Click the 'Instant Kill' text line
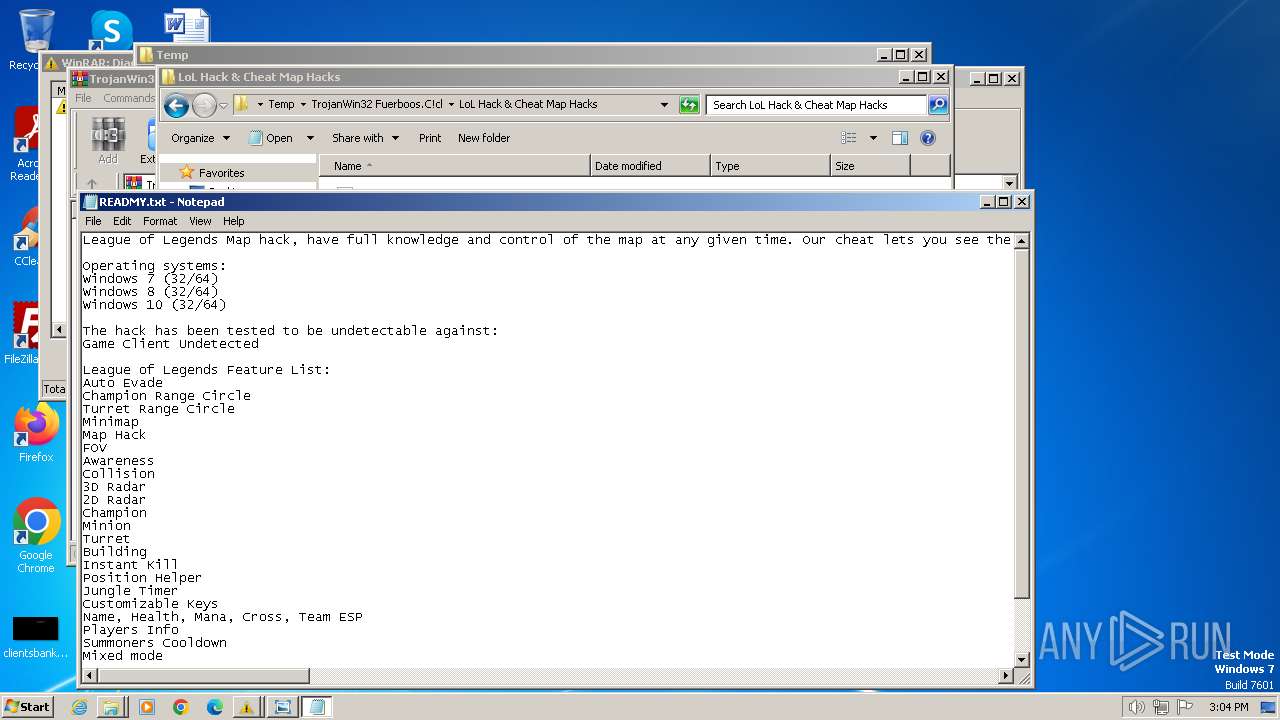The width and height of the screenshot is (1280, 720). coord(130,565)
